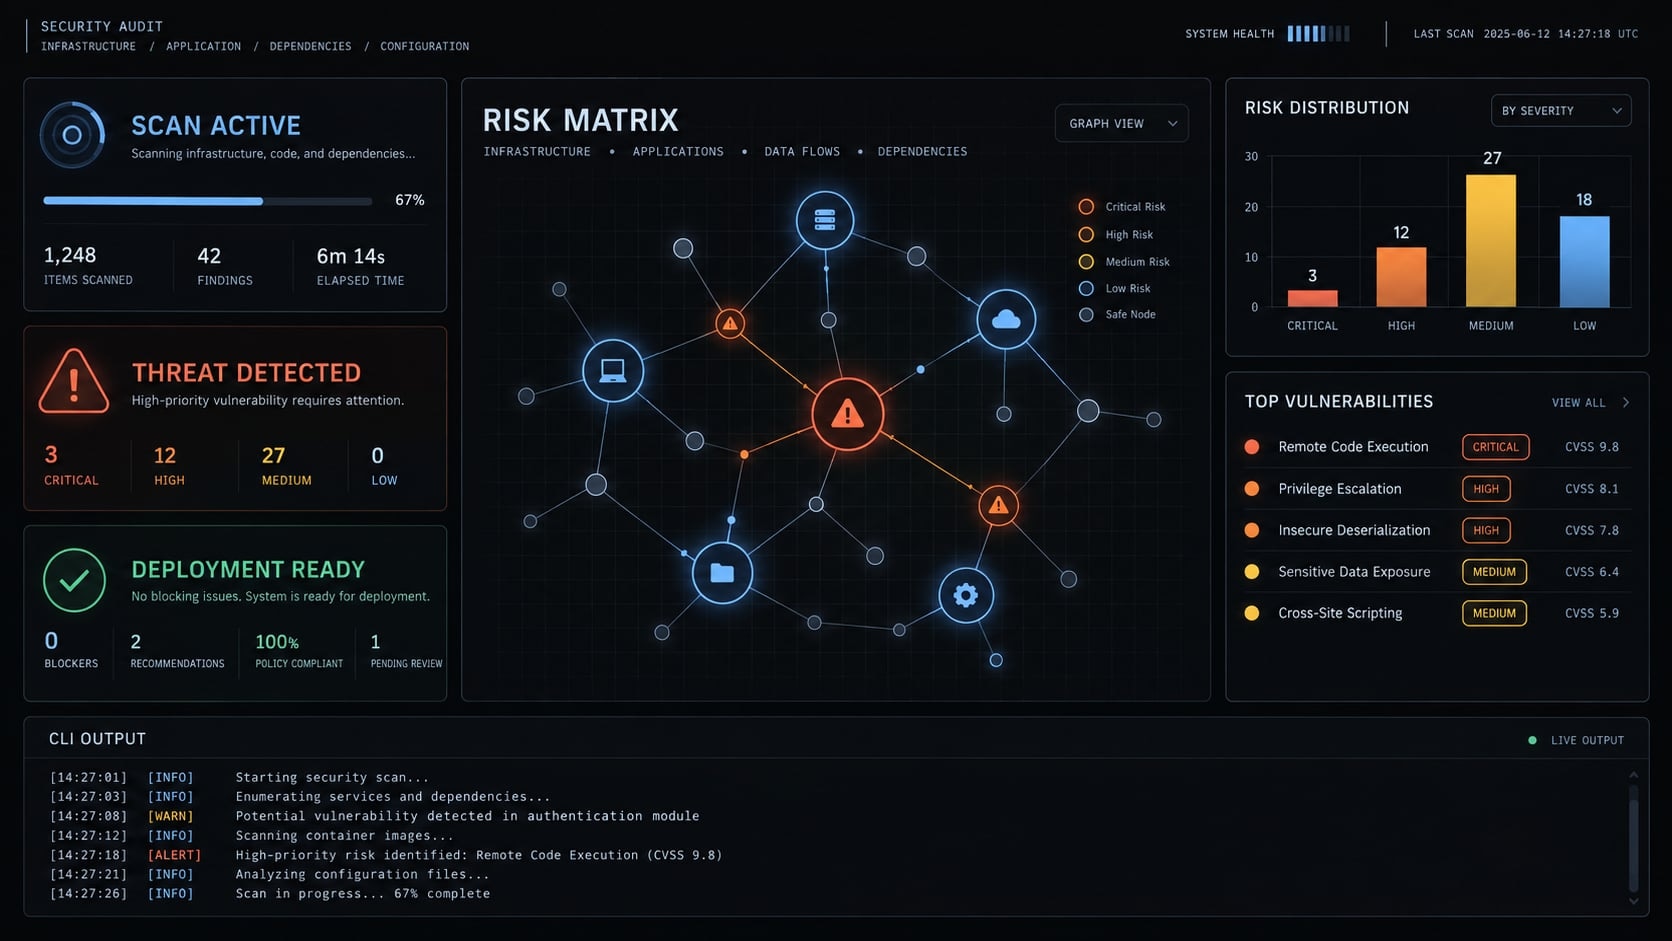Click the Live Output green status dot
This screenshot has width=1672, height=941.
pyautogui.click(x=1532, y=740)
